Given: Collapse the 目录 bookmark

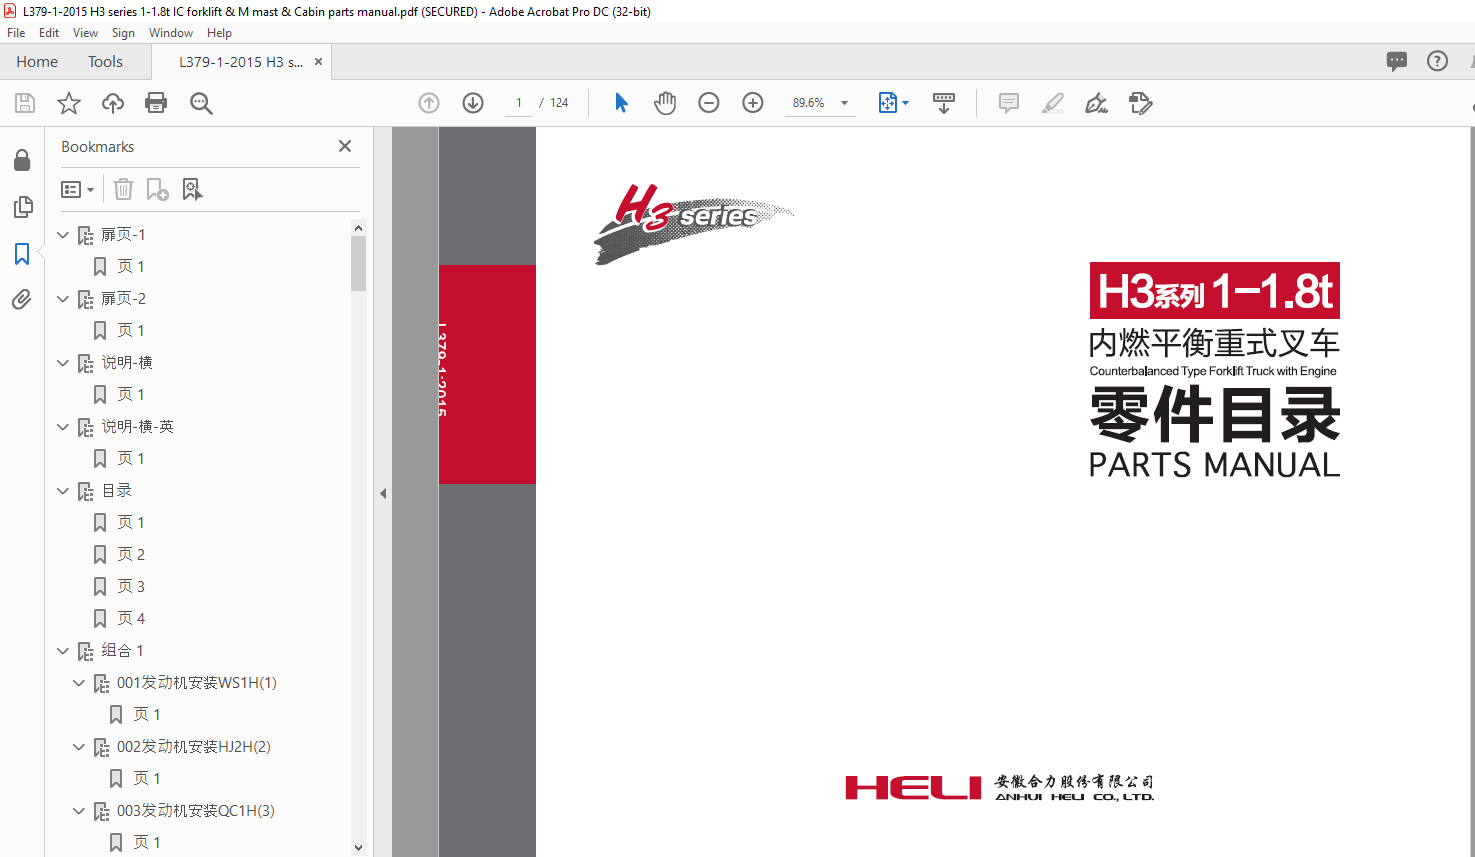Looking at the screenshot, I should 63,491.
